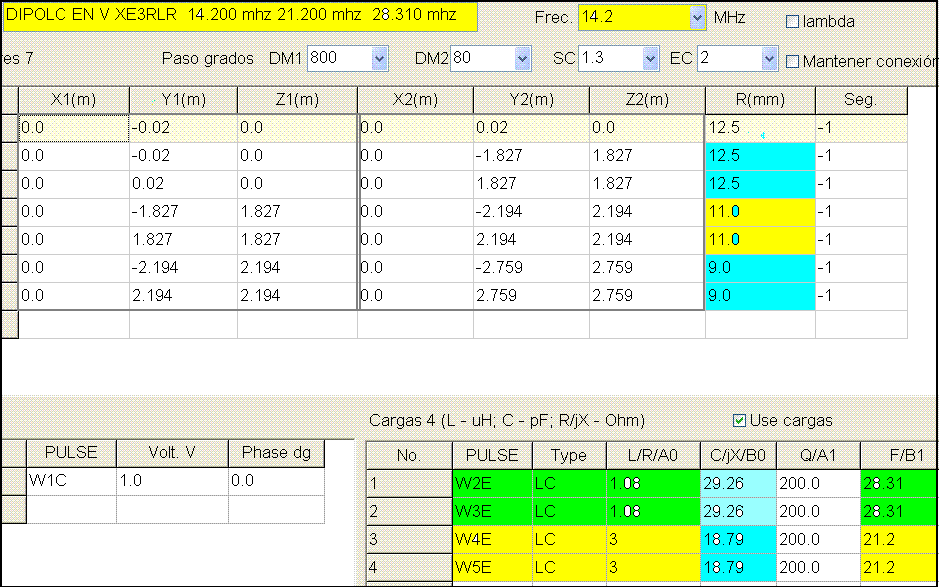The image size is (939, 587).
Task: Select the Seg. -1 cell in the first row
Action: click(x=861, y=128)
